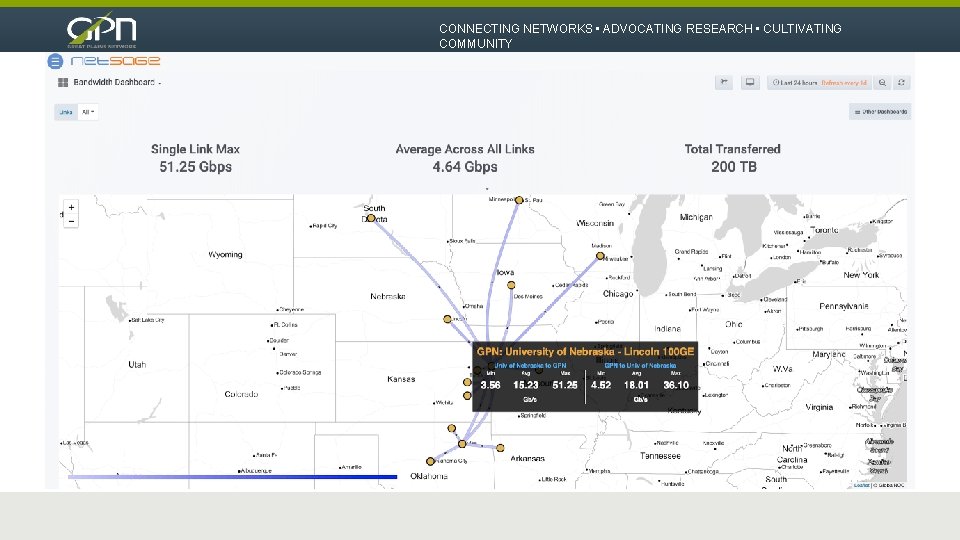Click GPN to Univ of Nebraska tooltip heading
960x540 pixels.
tap(640, 366)
